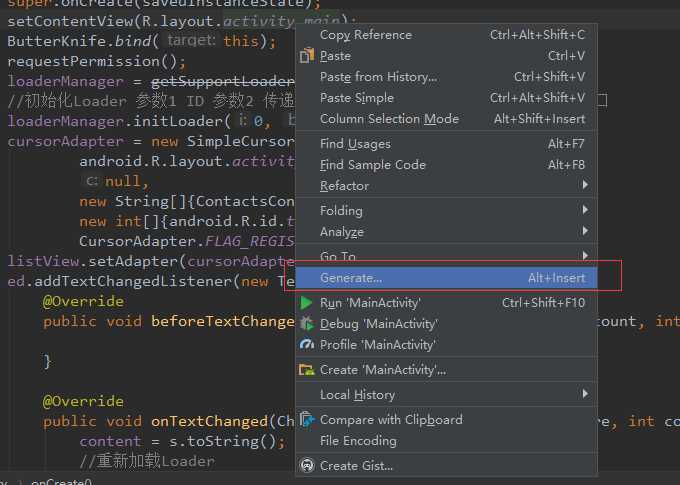Click the Create Gist GitHub icon
Image resolution: width=680 pixels, height=485 pixels.
tap(308, 466)
